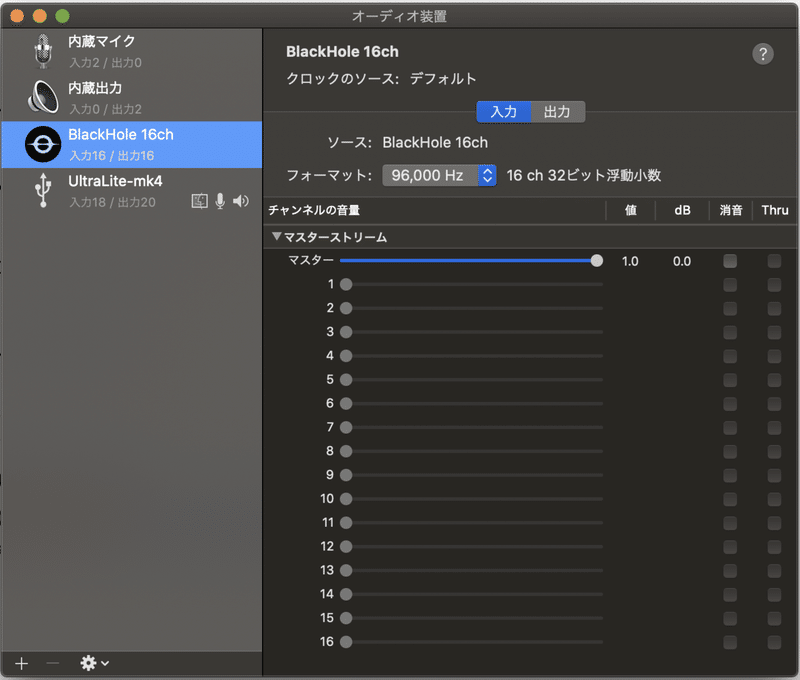The image size is (800, 680).
Task: Click the 内蔵出力 speaker device icon
Action: 42,95
